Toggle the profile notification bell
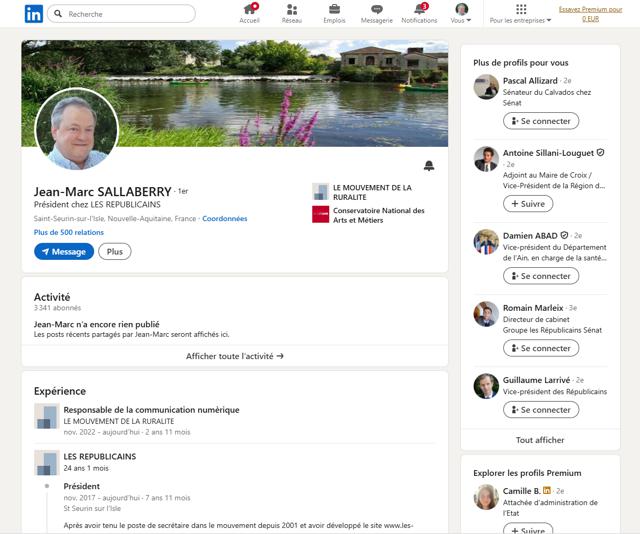The width and height of the screenshot is (640, 534). click(x=429, y=165)
